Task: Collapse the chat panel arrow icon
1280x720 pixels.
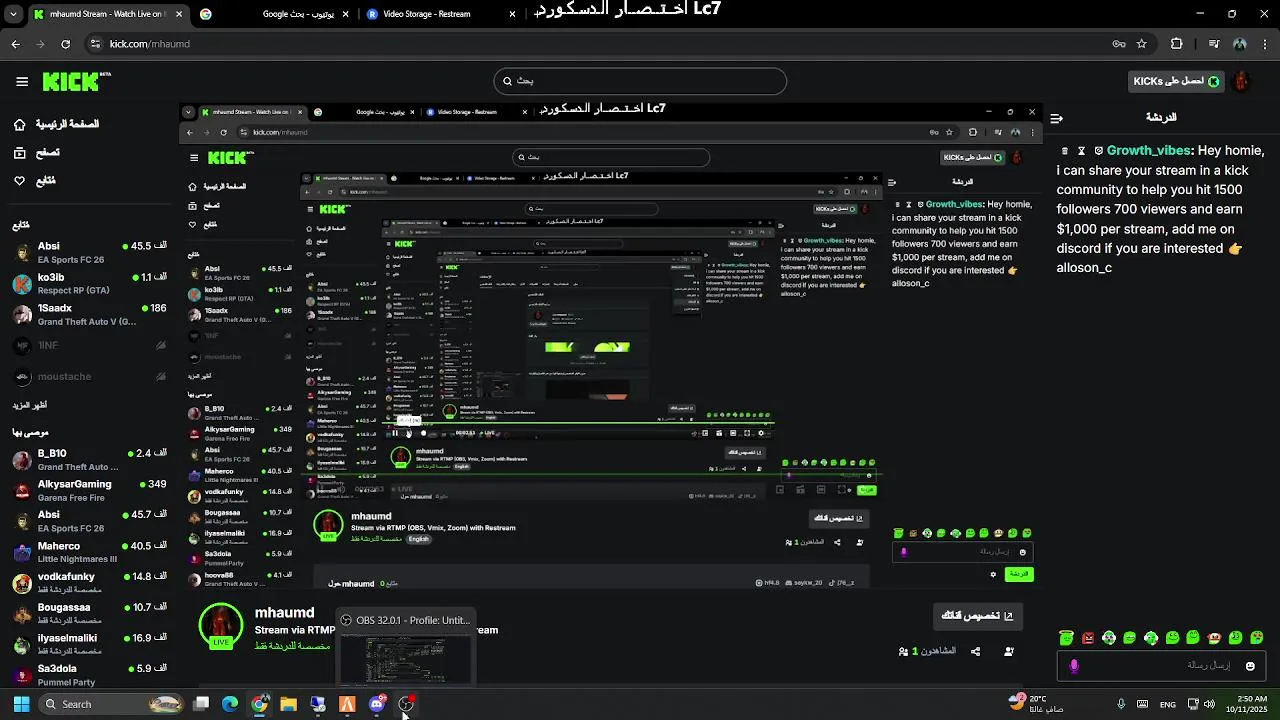Action: pyautogui.click(x=1056, y=118)
